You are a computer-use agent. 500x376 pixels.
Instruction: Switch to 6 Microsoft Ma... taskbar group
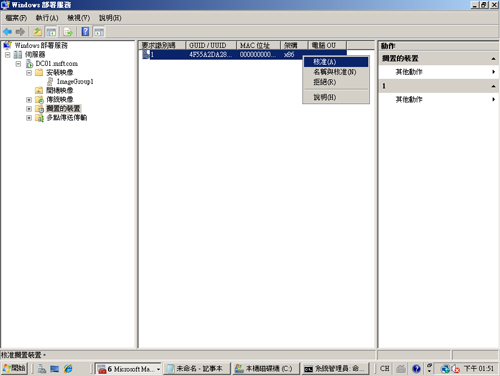pos(128,369)
